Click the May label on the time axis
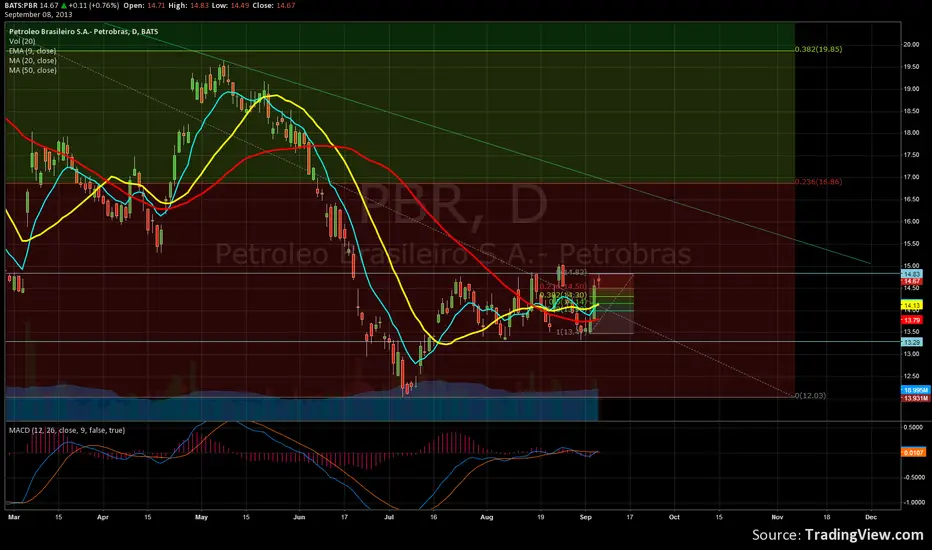This screenshot has width=932, height=550. (201, 517)
